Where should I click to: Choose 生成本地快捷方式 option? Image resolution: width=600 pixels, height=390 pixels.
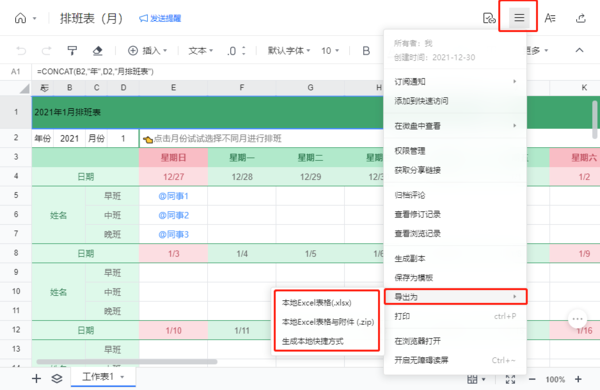coord(327,341)
